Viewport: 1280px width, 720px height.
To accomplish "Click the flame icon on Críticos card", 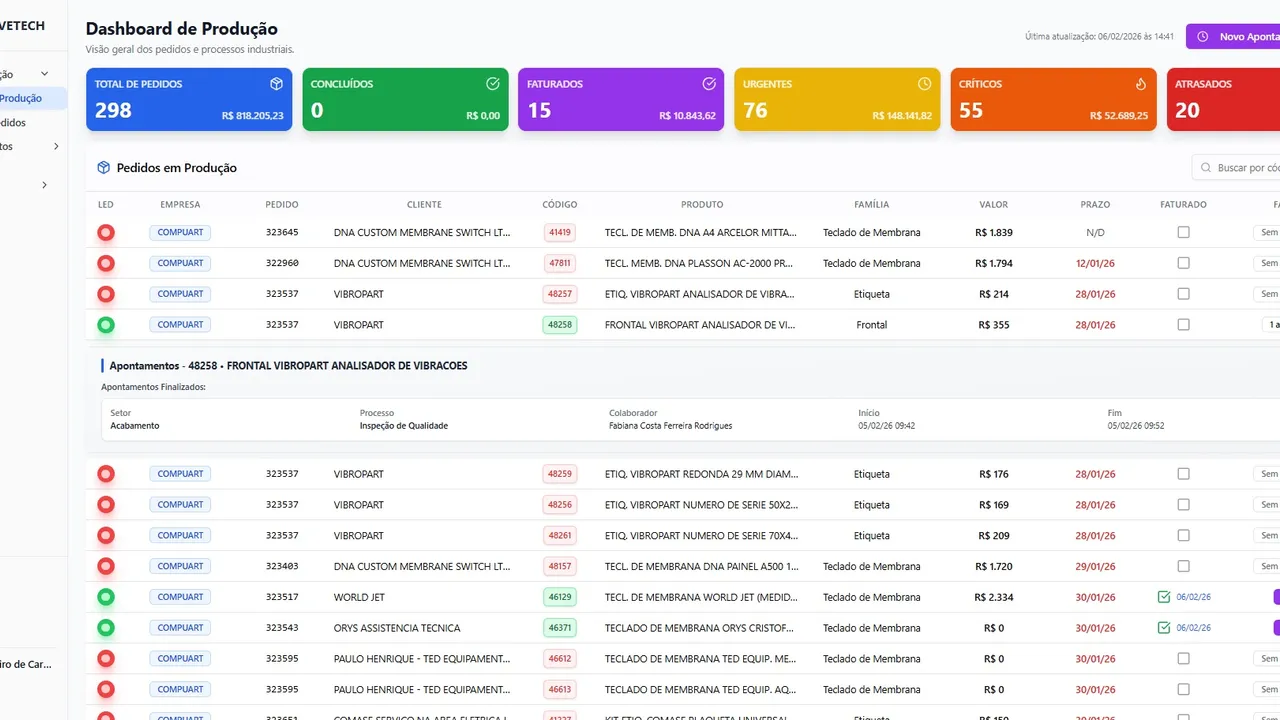I will [x=1141, y=84].
